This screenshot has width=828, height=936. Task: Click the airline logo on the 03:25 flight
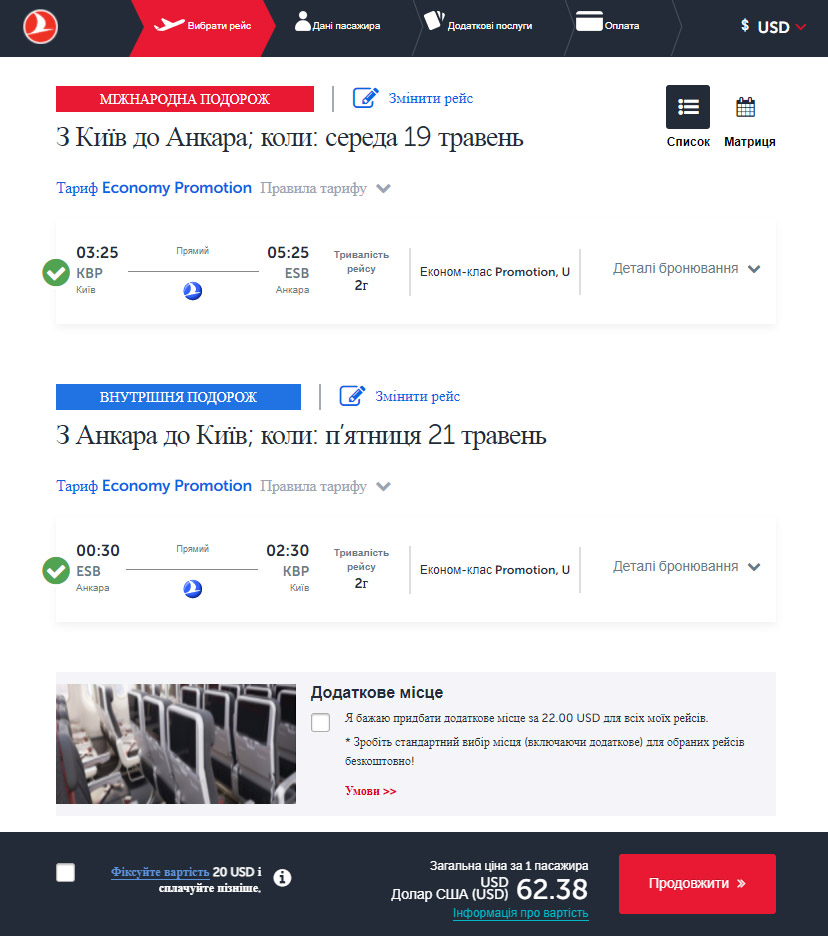192,291
